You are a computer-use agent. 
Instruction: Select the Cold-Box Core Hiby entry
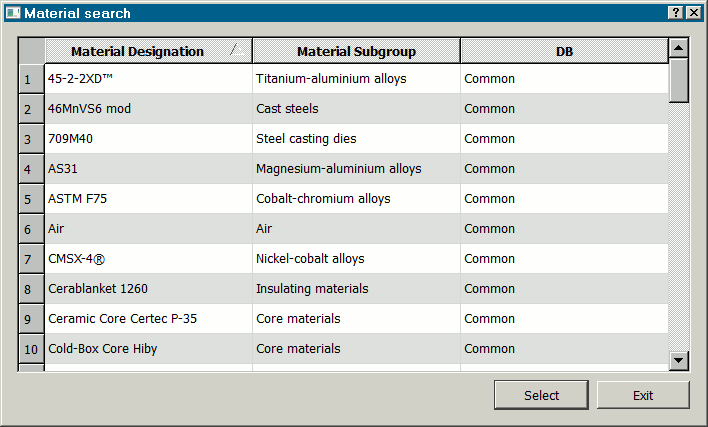pyautogui.click(x=102, y=349)
